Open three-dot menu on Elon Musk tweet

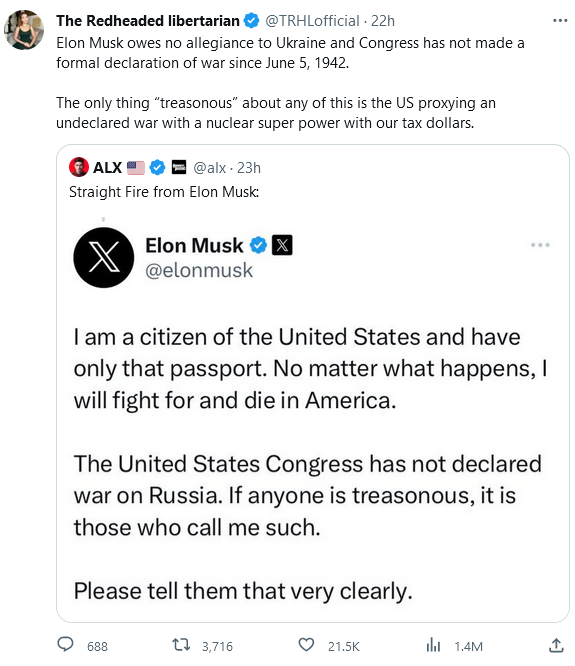click(x=540, y=245)
